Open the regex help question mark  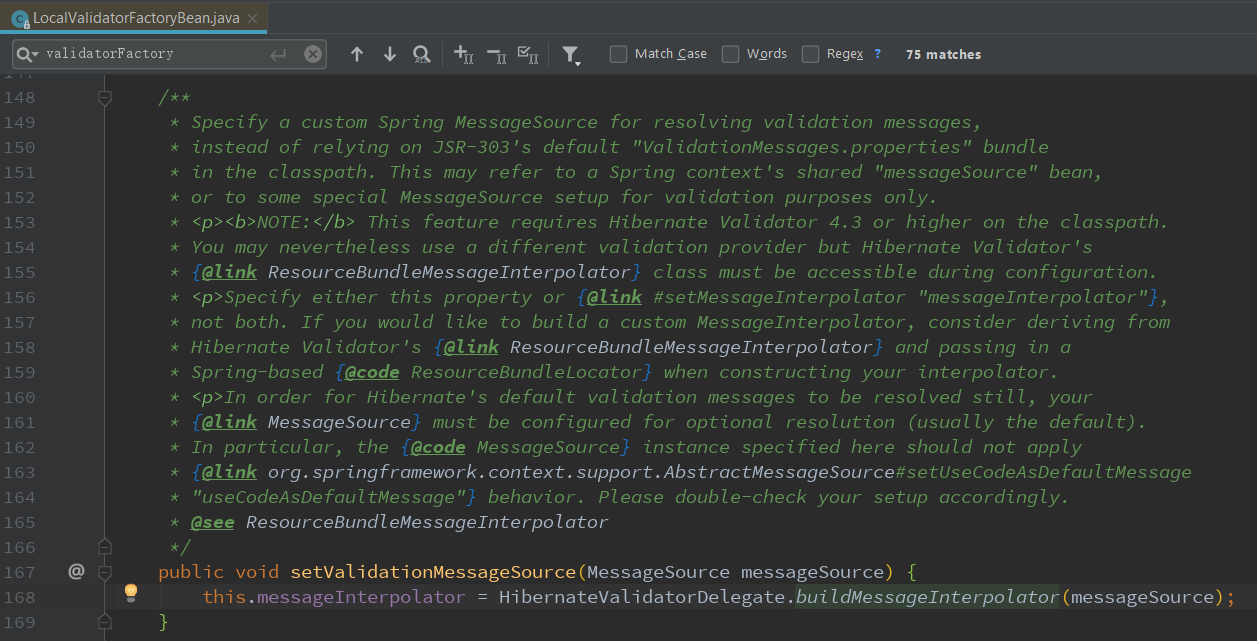[878, 54]
